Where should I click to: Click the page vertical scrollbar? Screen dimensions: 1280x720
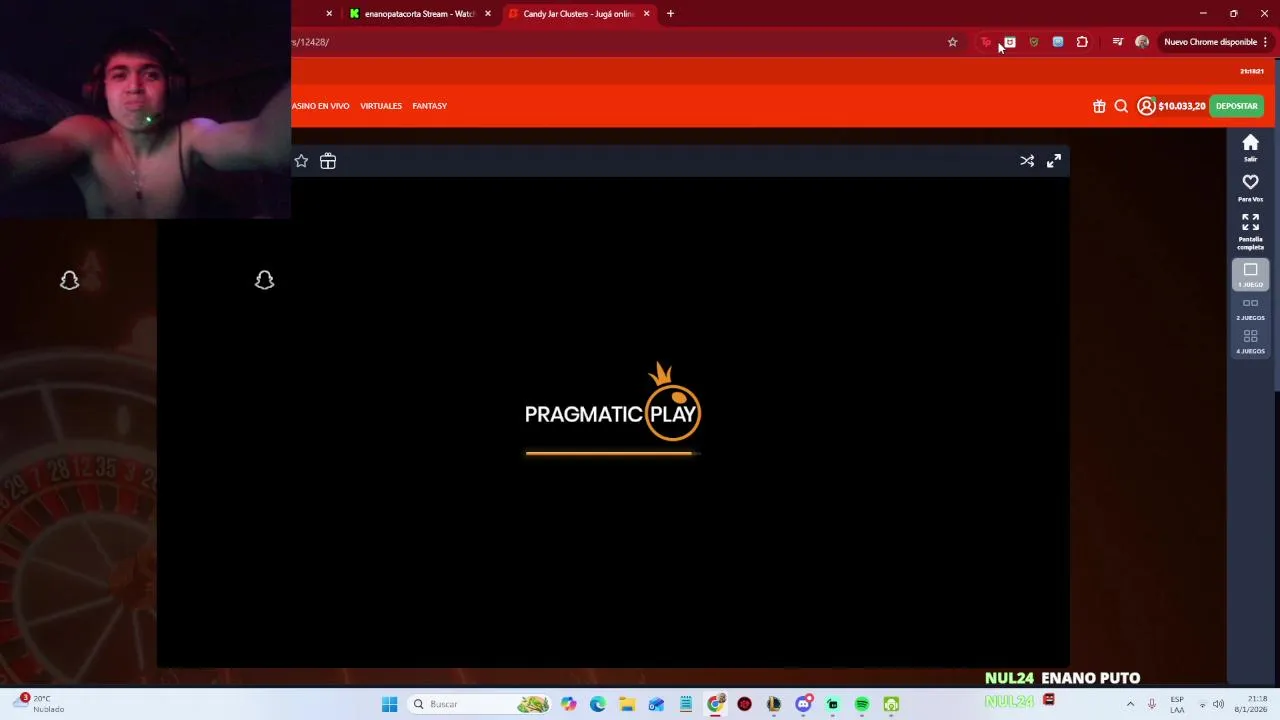(1275, 225)
